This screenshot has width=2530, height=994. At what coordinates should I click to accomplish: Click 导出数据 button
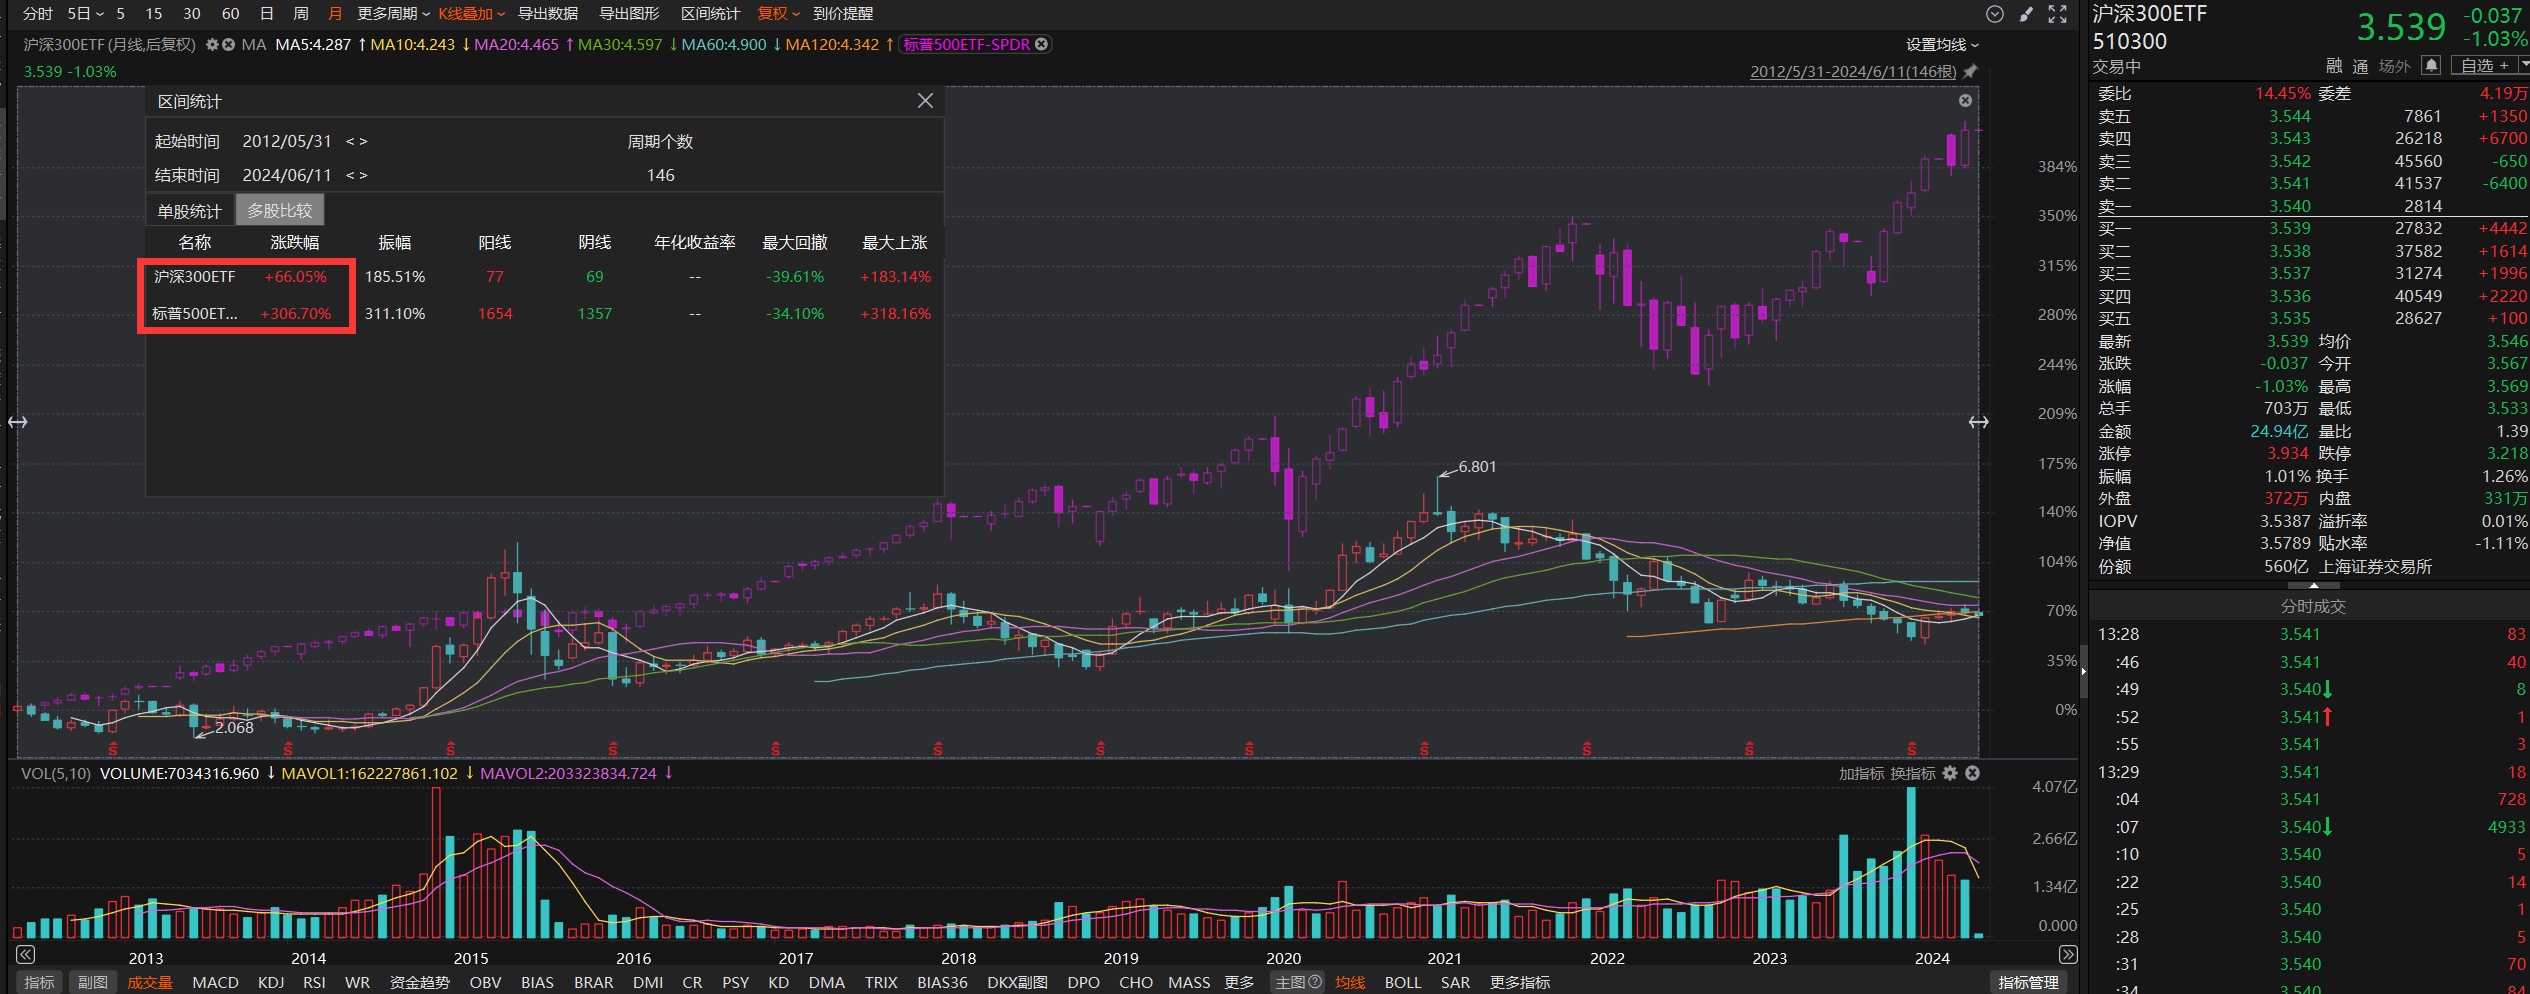(x=547, y=14)
